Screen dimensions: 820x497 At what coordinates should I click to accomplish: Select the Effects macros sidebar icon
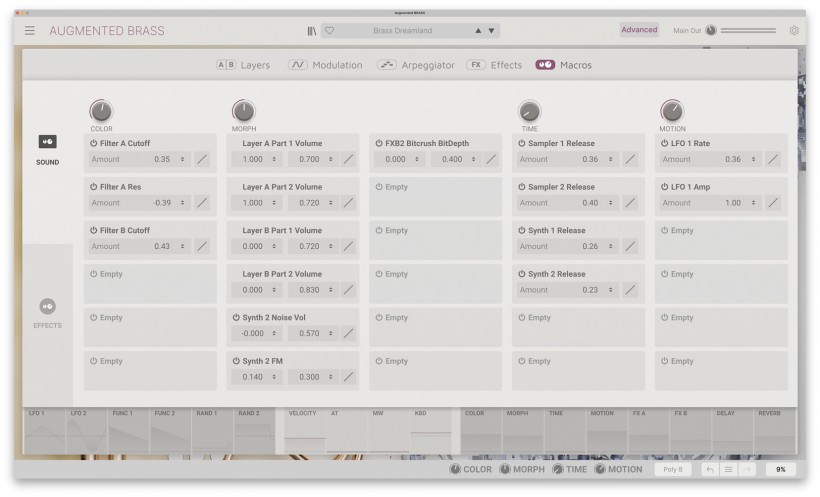(x=48, y=306)
